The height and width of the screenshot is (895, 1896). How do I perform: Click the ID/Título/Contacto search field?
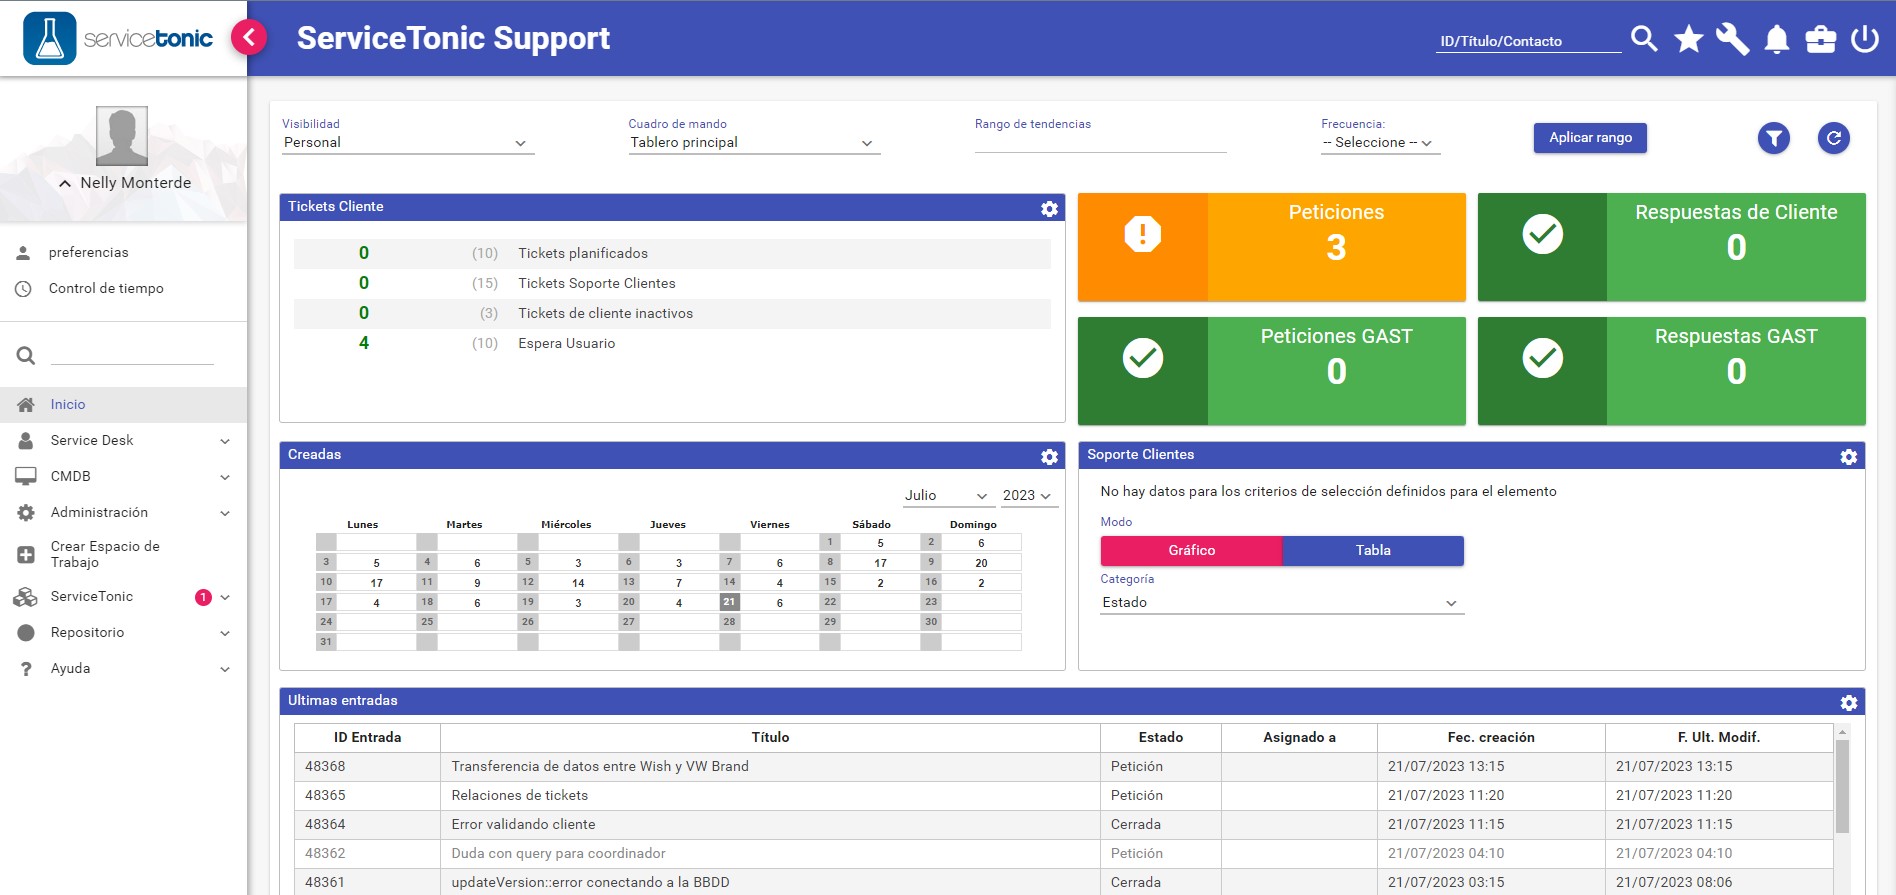(x=1528, y=41)
